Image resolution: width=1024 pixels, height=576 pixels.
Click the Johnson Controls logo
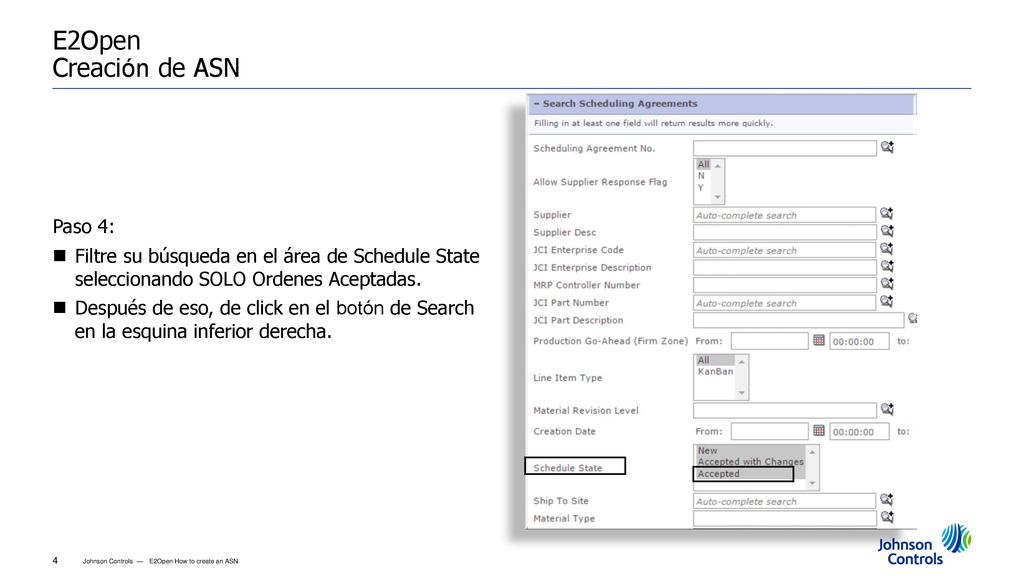click(x=924, y=544)
